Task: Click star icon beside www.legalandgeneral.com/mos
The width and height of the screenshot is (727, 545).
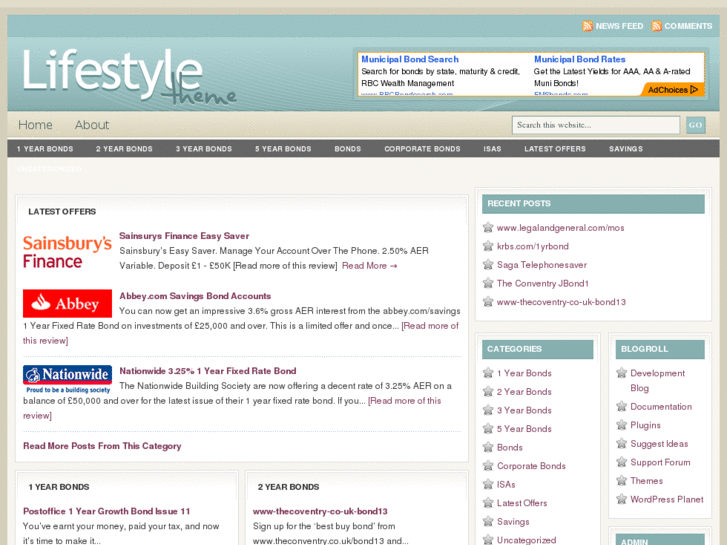Action: point(488,227)
